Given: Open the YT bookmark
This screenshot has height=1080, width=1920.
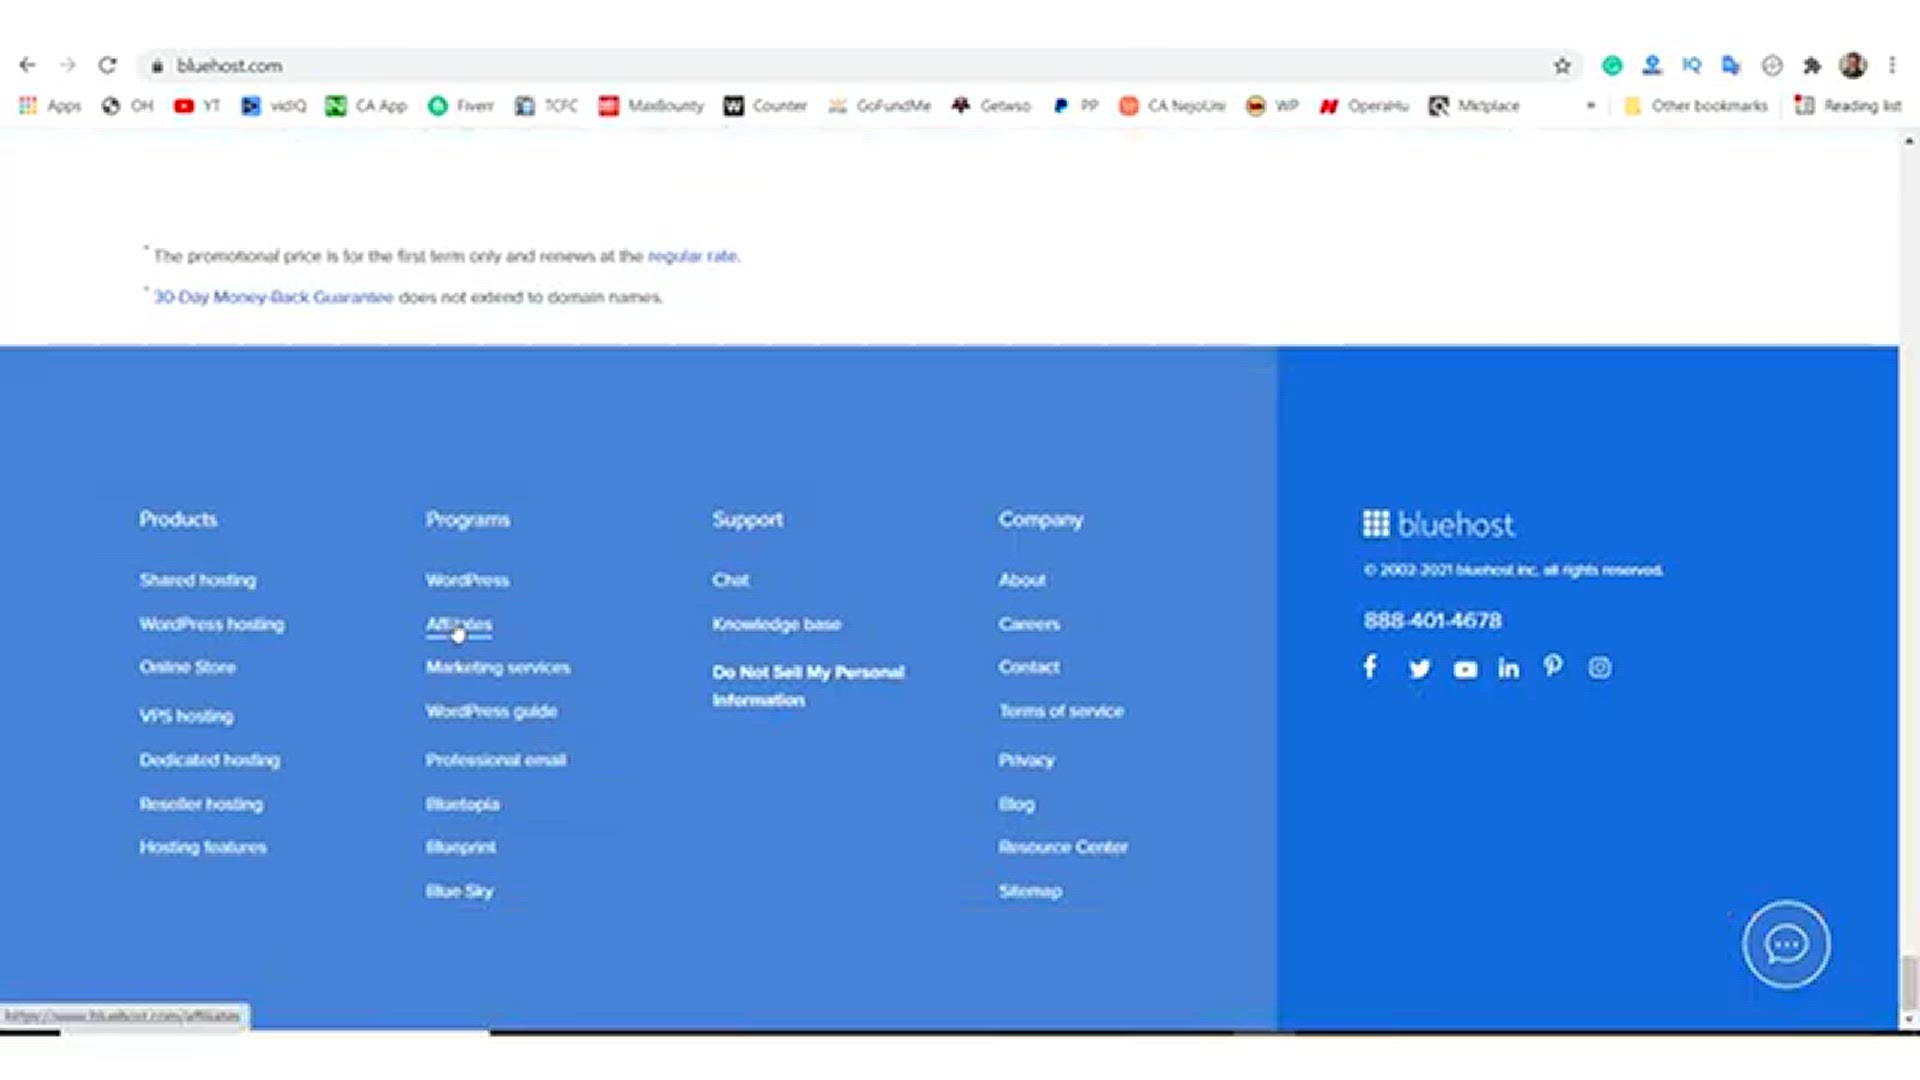Looking at the screenshot, I should (x=196, y=105).
